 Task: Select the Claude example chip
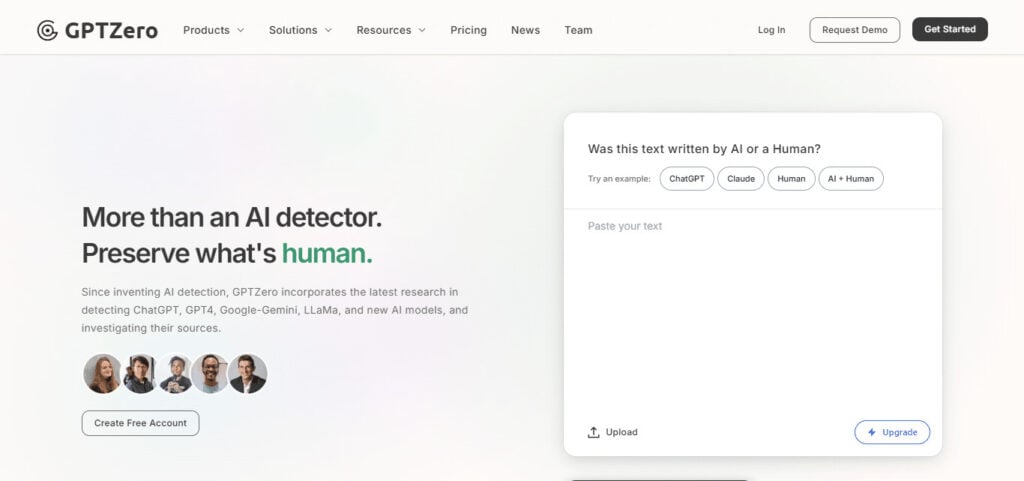741,179
